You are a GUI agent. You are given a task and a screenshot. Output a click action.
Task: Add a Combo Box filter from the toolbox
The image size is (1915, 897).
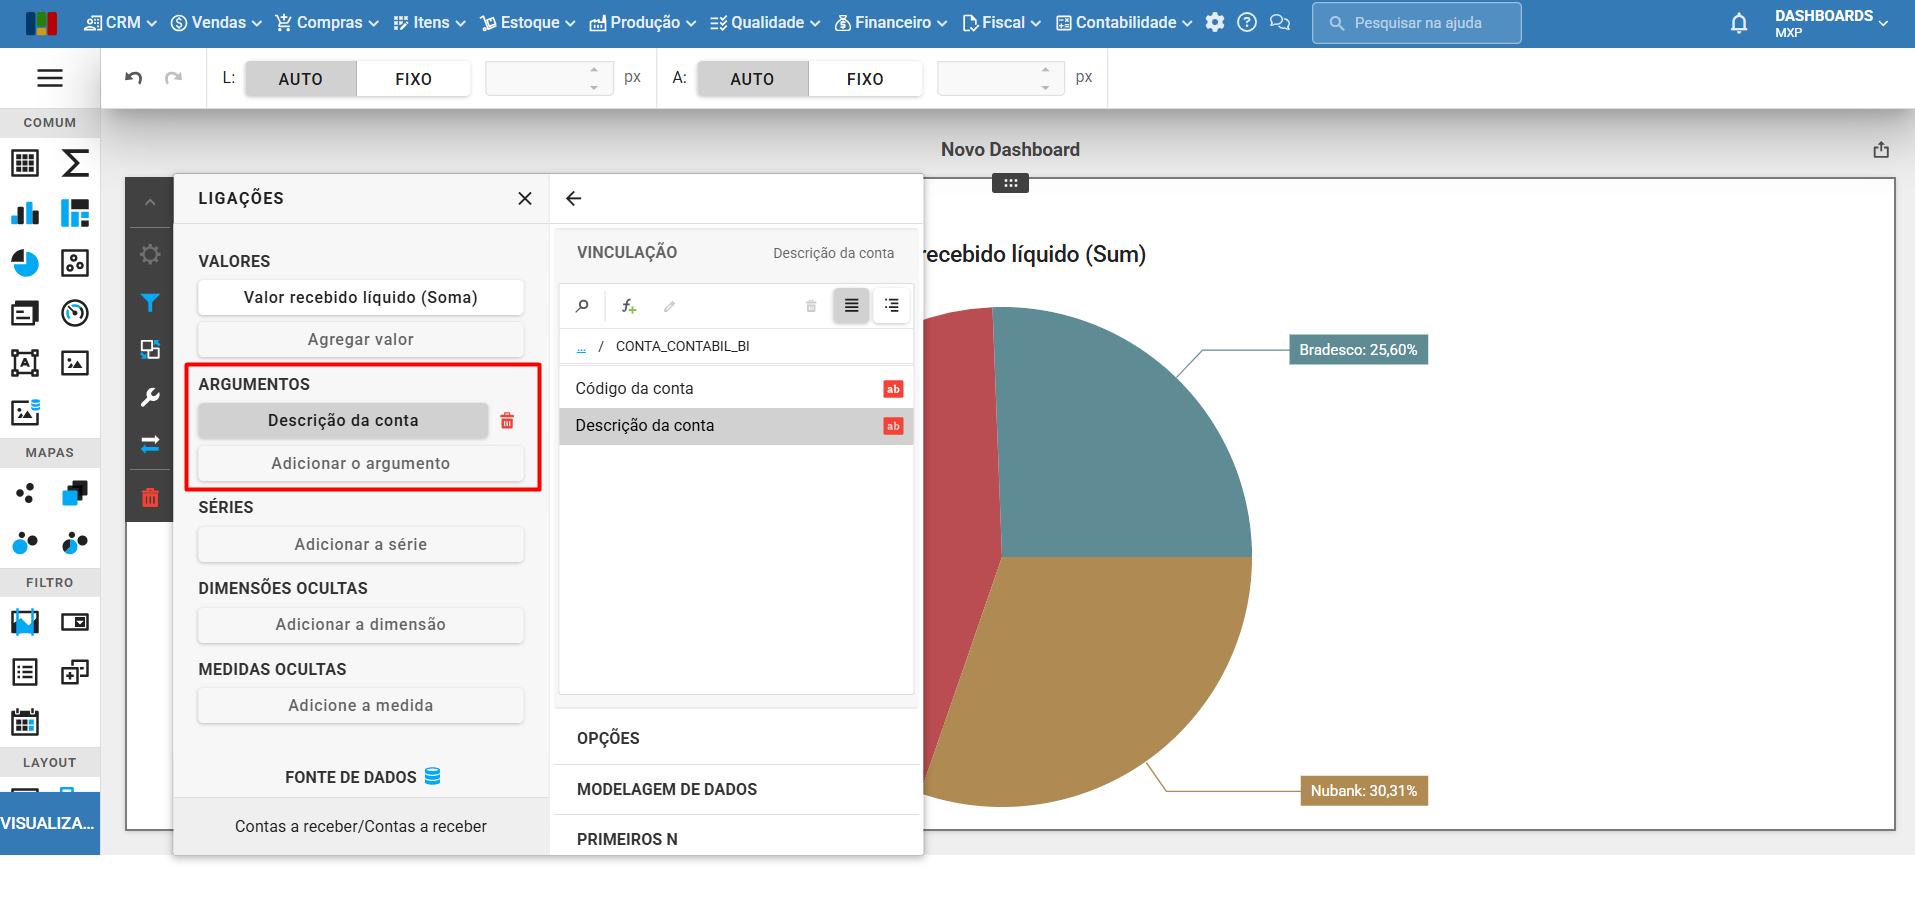pyautogui.click(x=75, y=622)
